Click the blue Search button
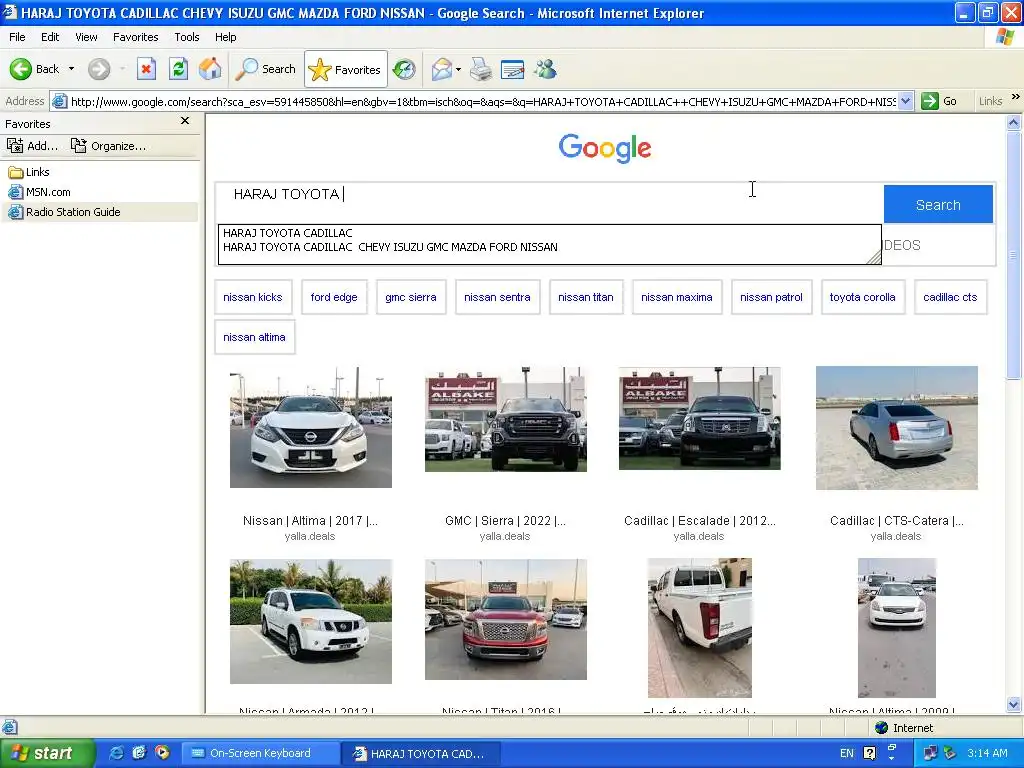The image size is (1024, 768). click(x=938, y=204)
